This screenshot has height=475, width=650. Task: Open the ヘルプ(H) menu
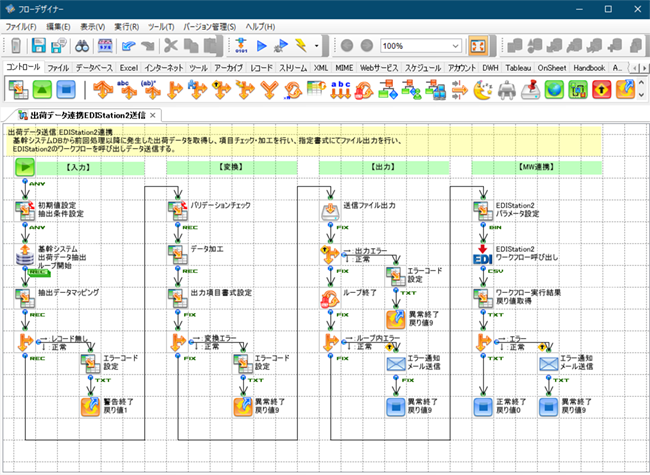260,27
